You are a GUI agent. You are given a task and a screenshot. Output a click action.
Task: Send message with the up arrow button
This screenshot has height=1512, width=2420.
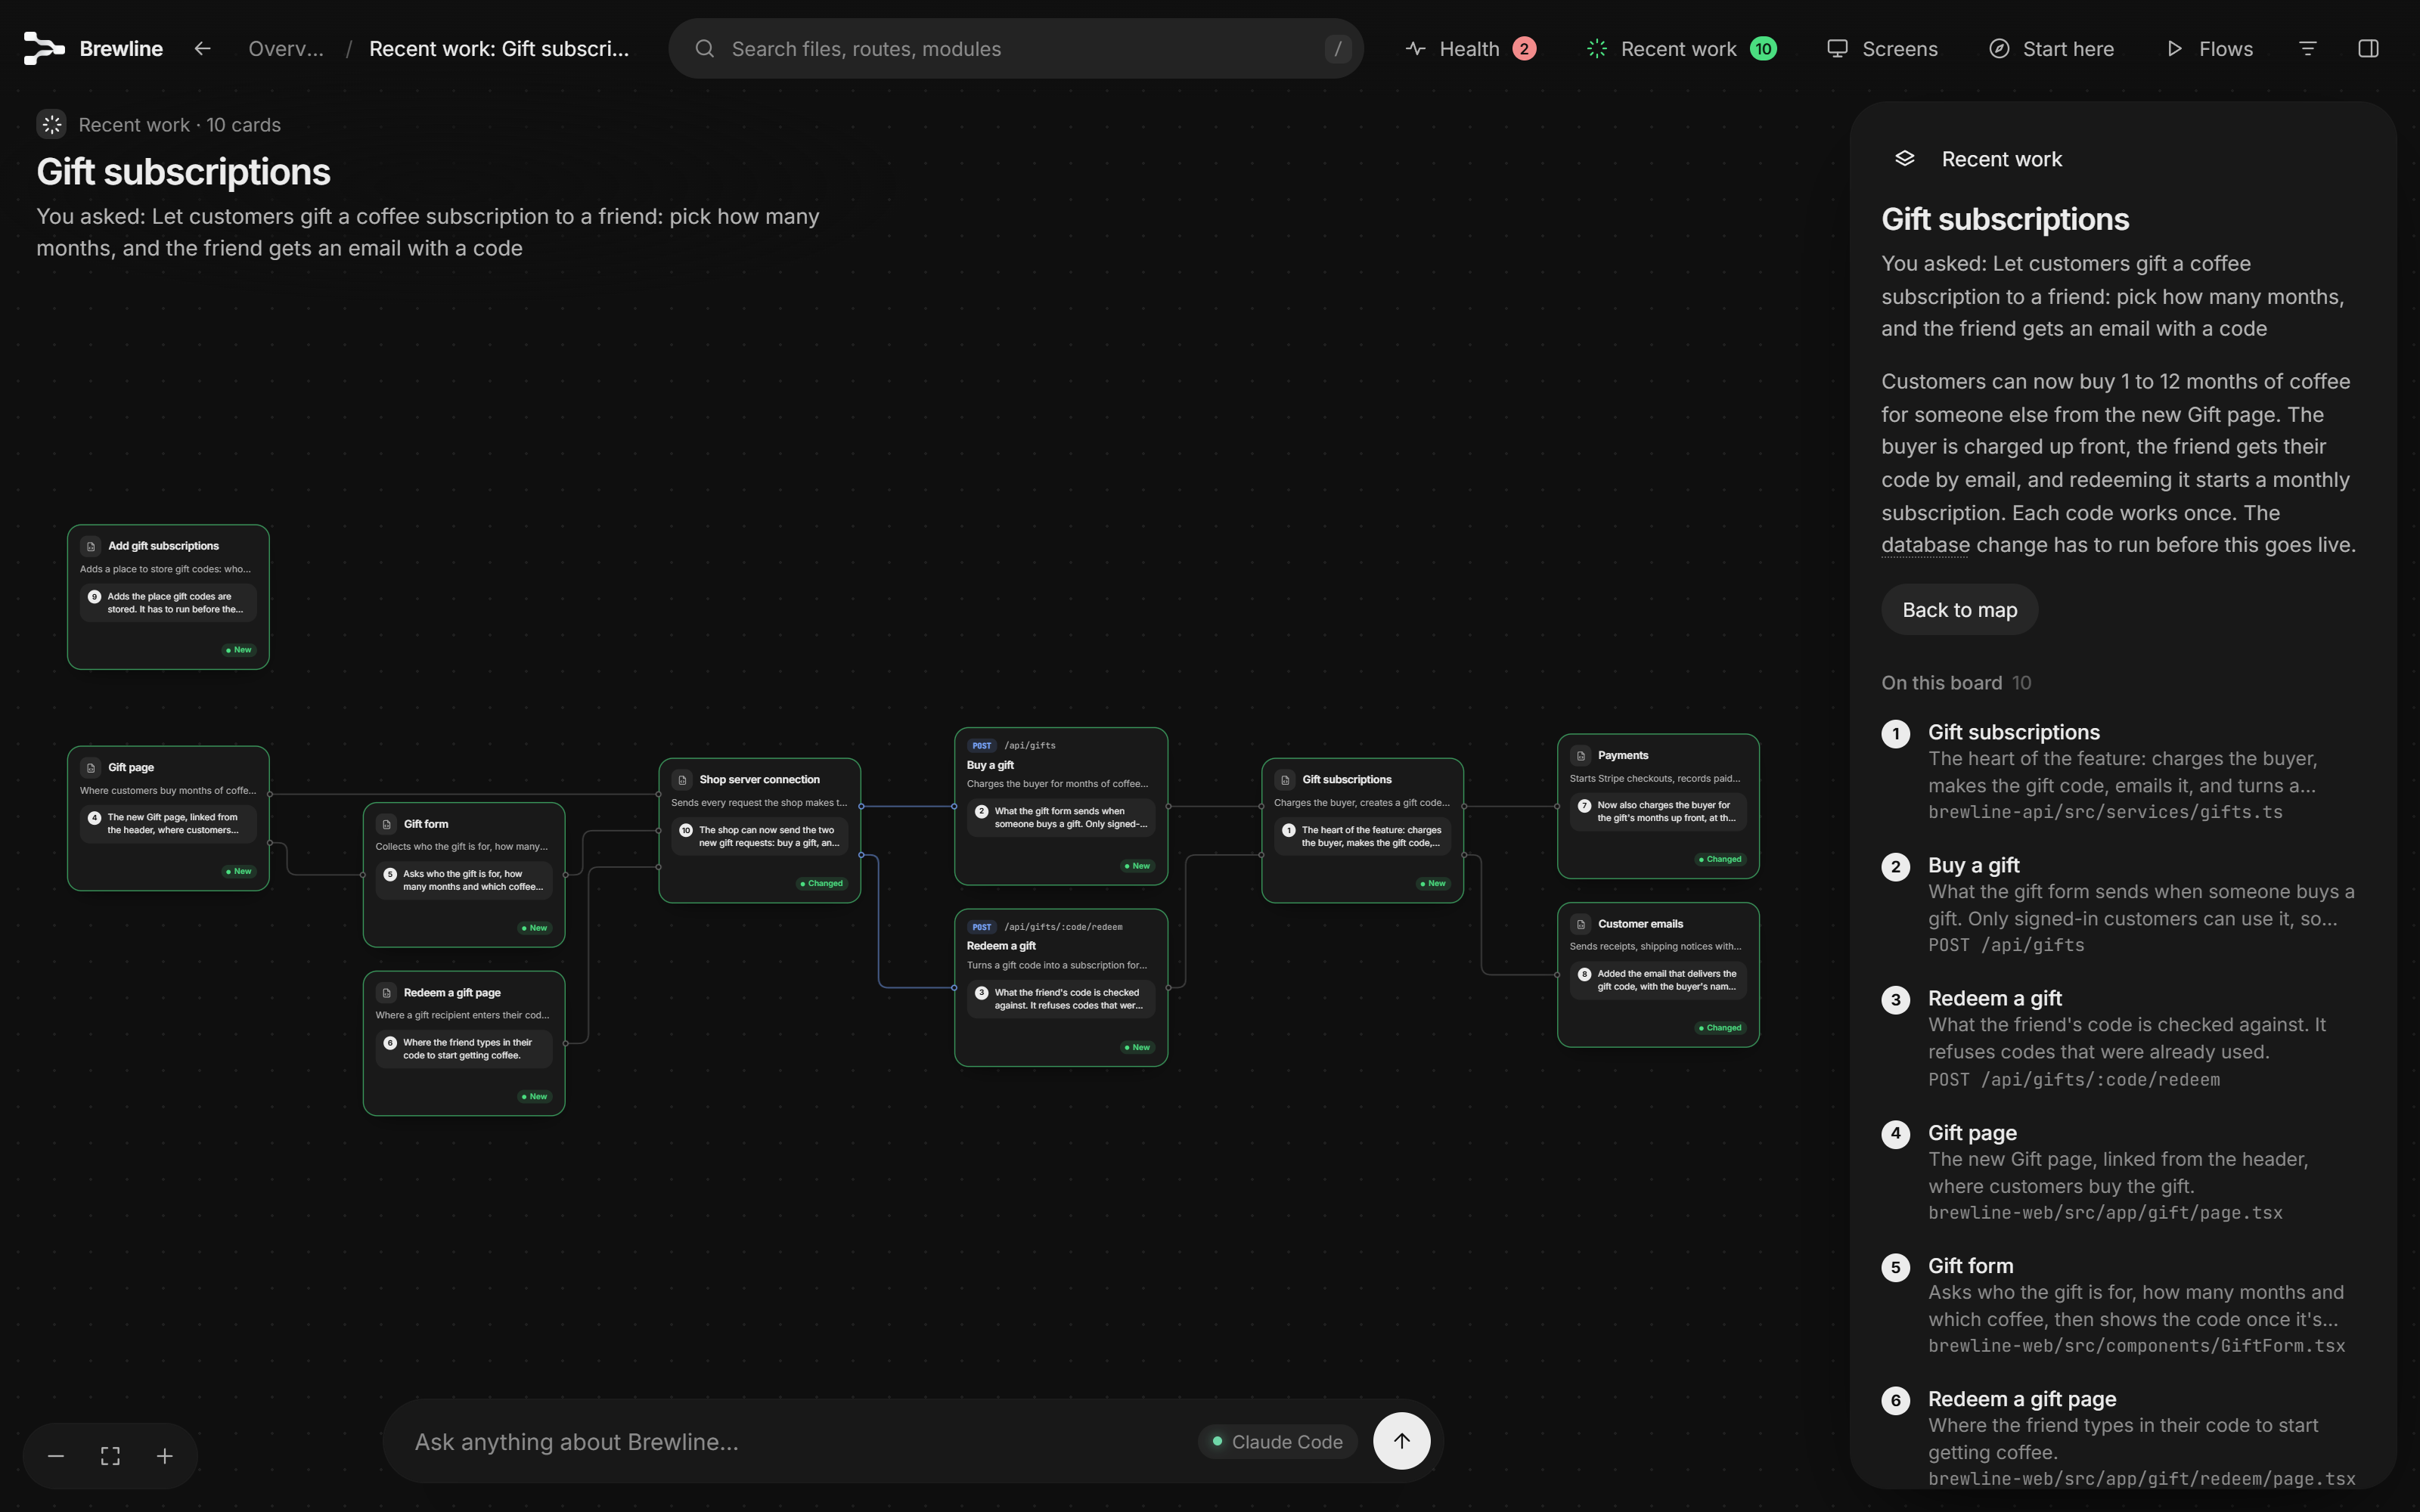[1401, 1441]
